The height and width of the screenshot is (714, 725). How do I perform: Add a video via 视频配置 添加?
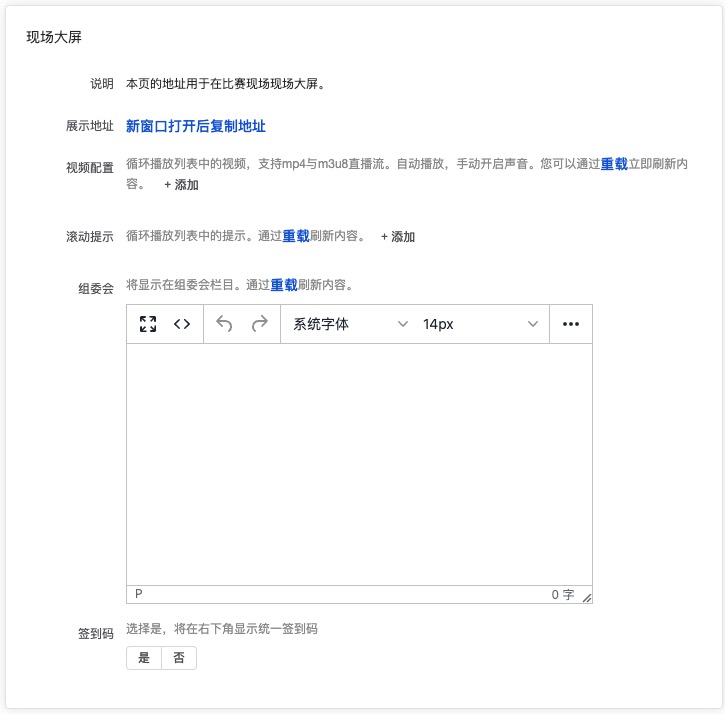[x=181, y=185]
